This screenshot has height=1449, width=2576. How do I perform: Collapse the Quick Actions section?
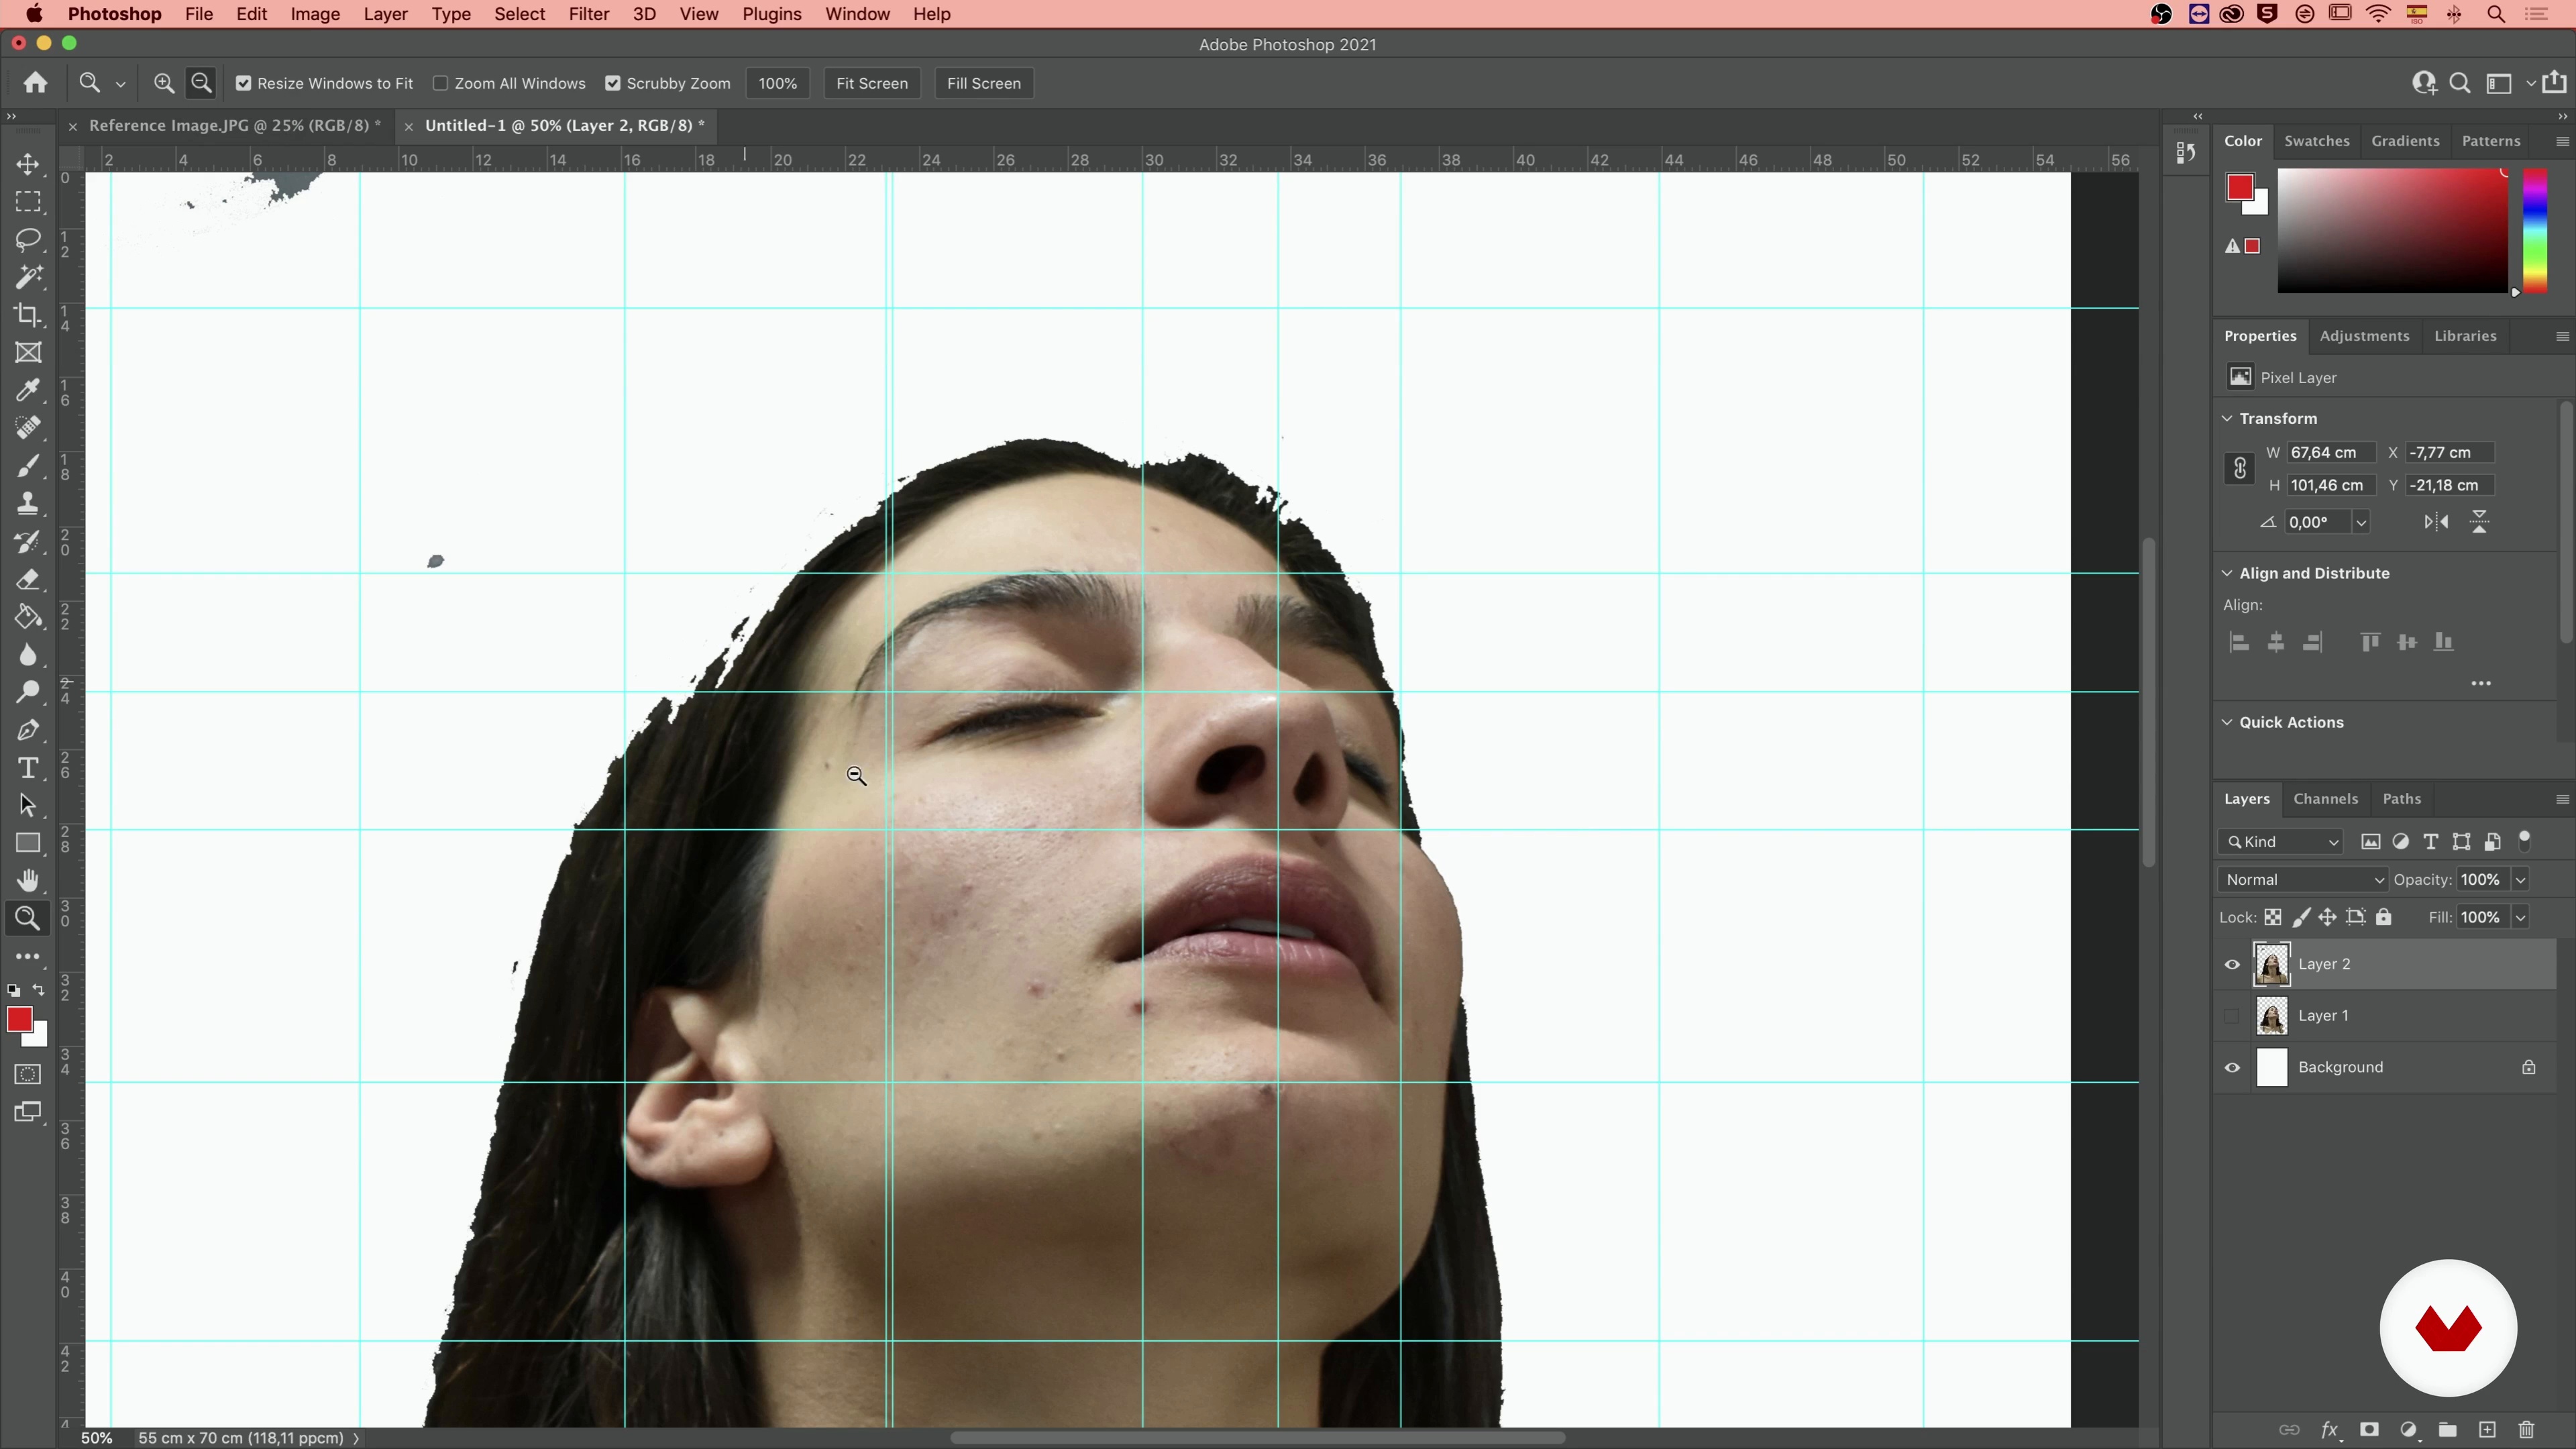(x=2227, y=723)
